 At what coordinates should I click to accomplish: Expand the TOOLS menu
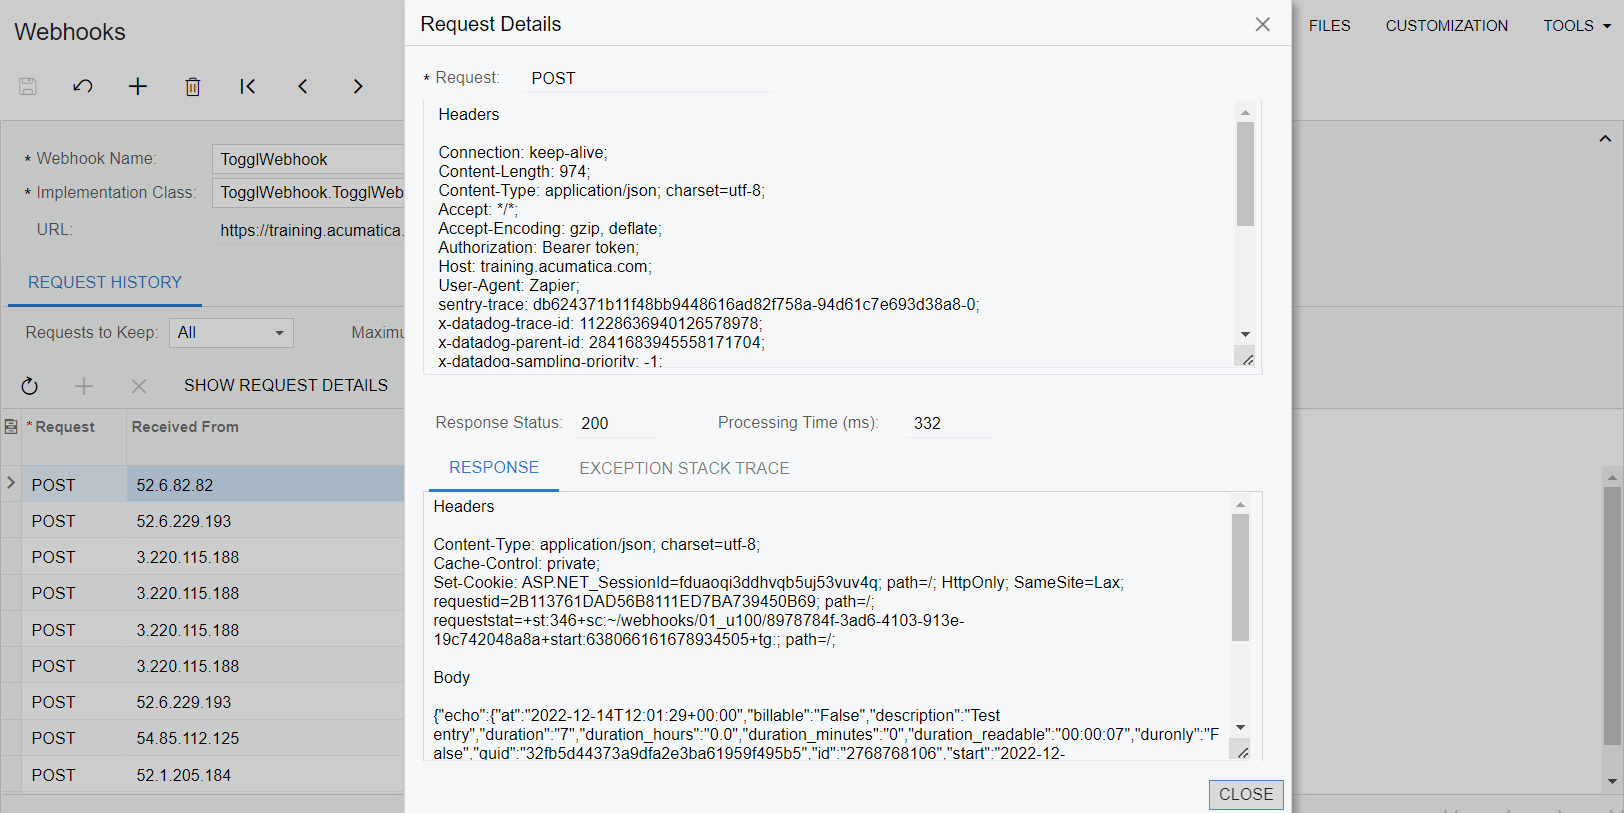click(x=1575, y=25)
